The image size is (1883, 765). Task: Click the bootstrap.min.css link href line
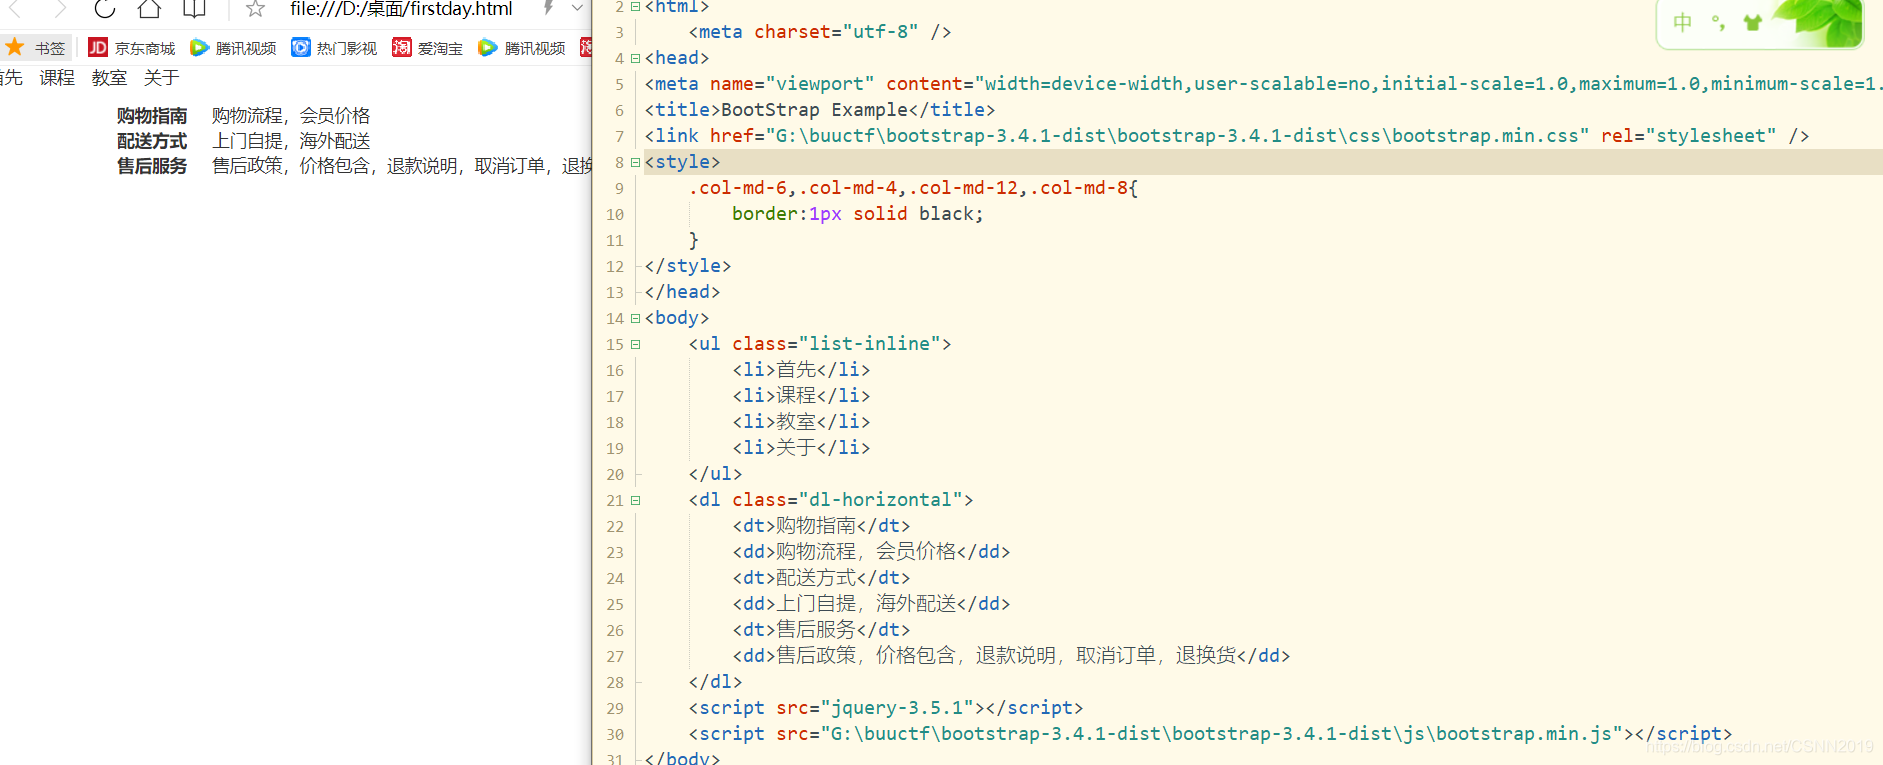[1227, 136]
